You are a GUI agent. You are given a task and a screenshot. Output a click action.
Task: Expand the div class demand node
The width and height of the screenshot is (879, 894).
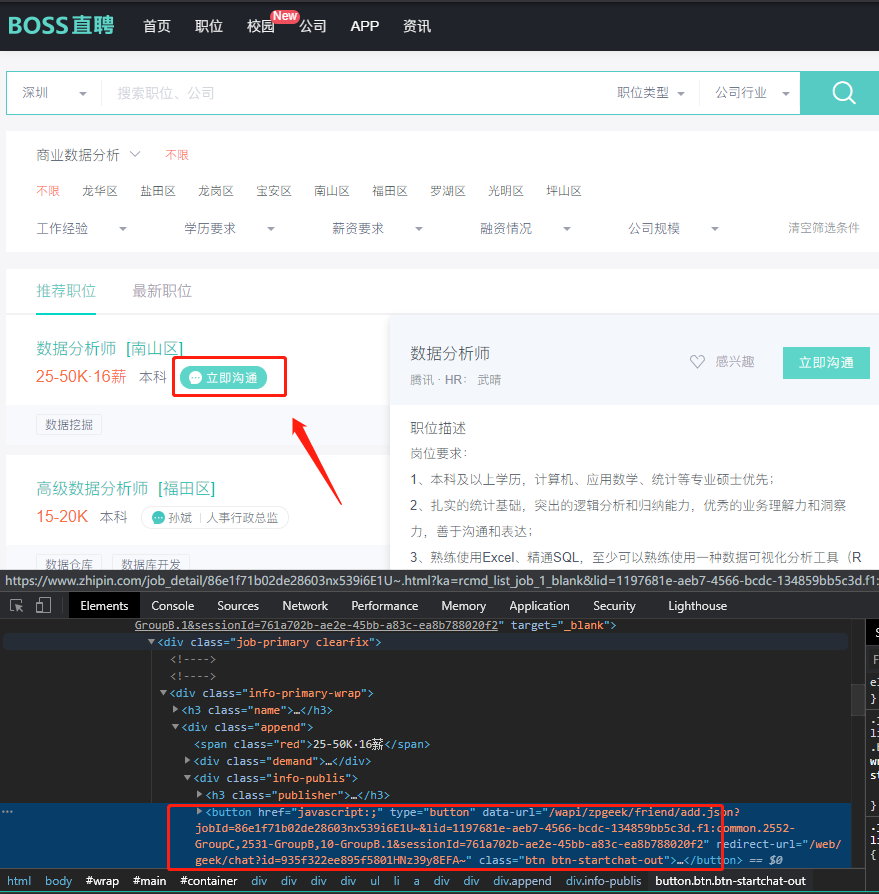[x=188, y=761]
